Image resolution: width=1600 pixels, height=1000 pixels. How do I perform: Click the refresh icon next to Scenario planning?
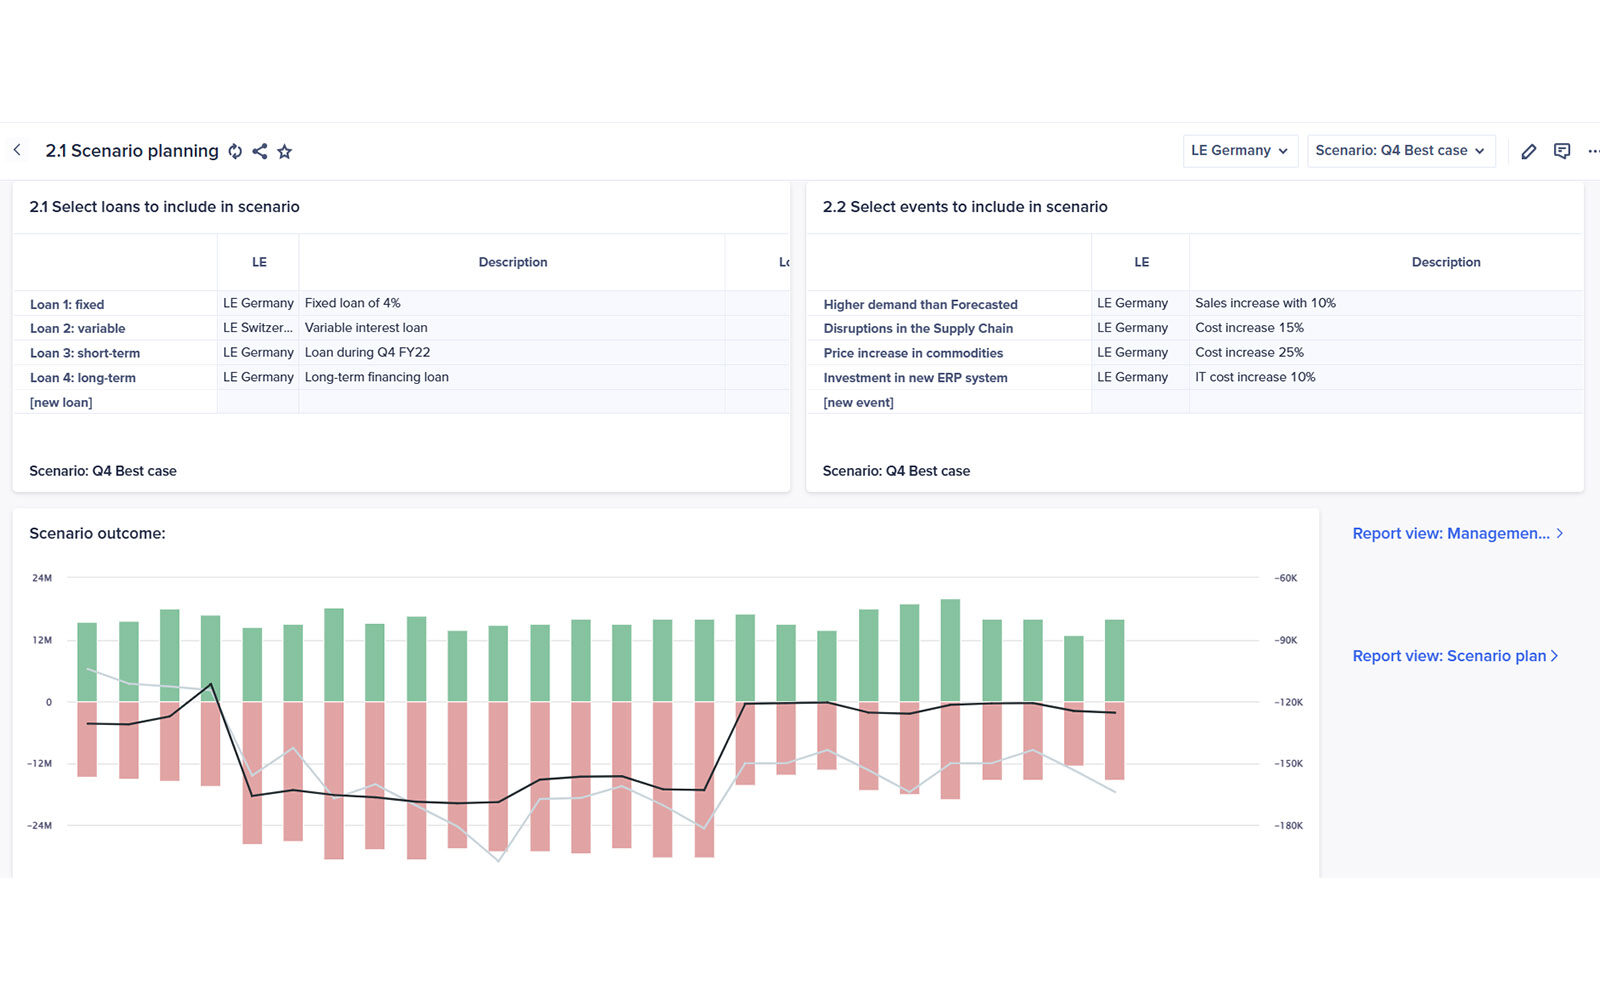point(235,151)
